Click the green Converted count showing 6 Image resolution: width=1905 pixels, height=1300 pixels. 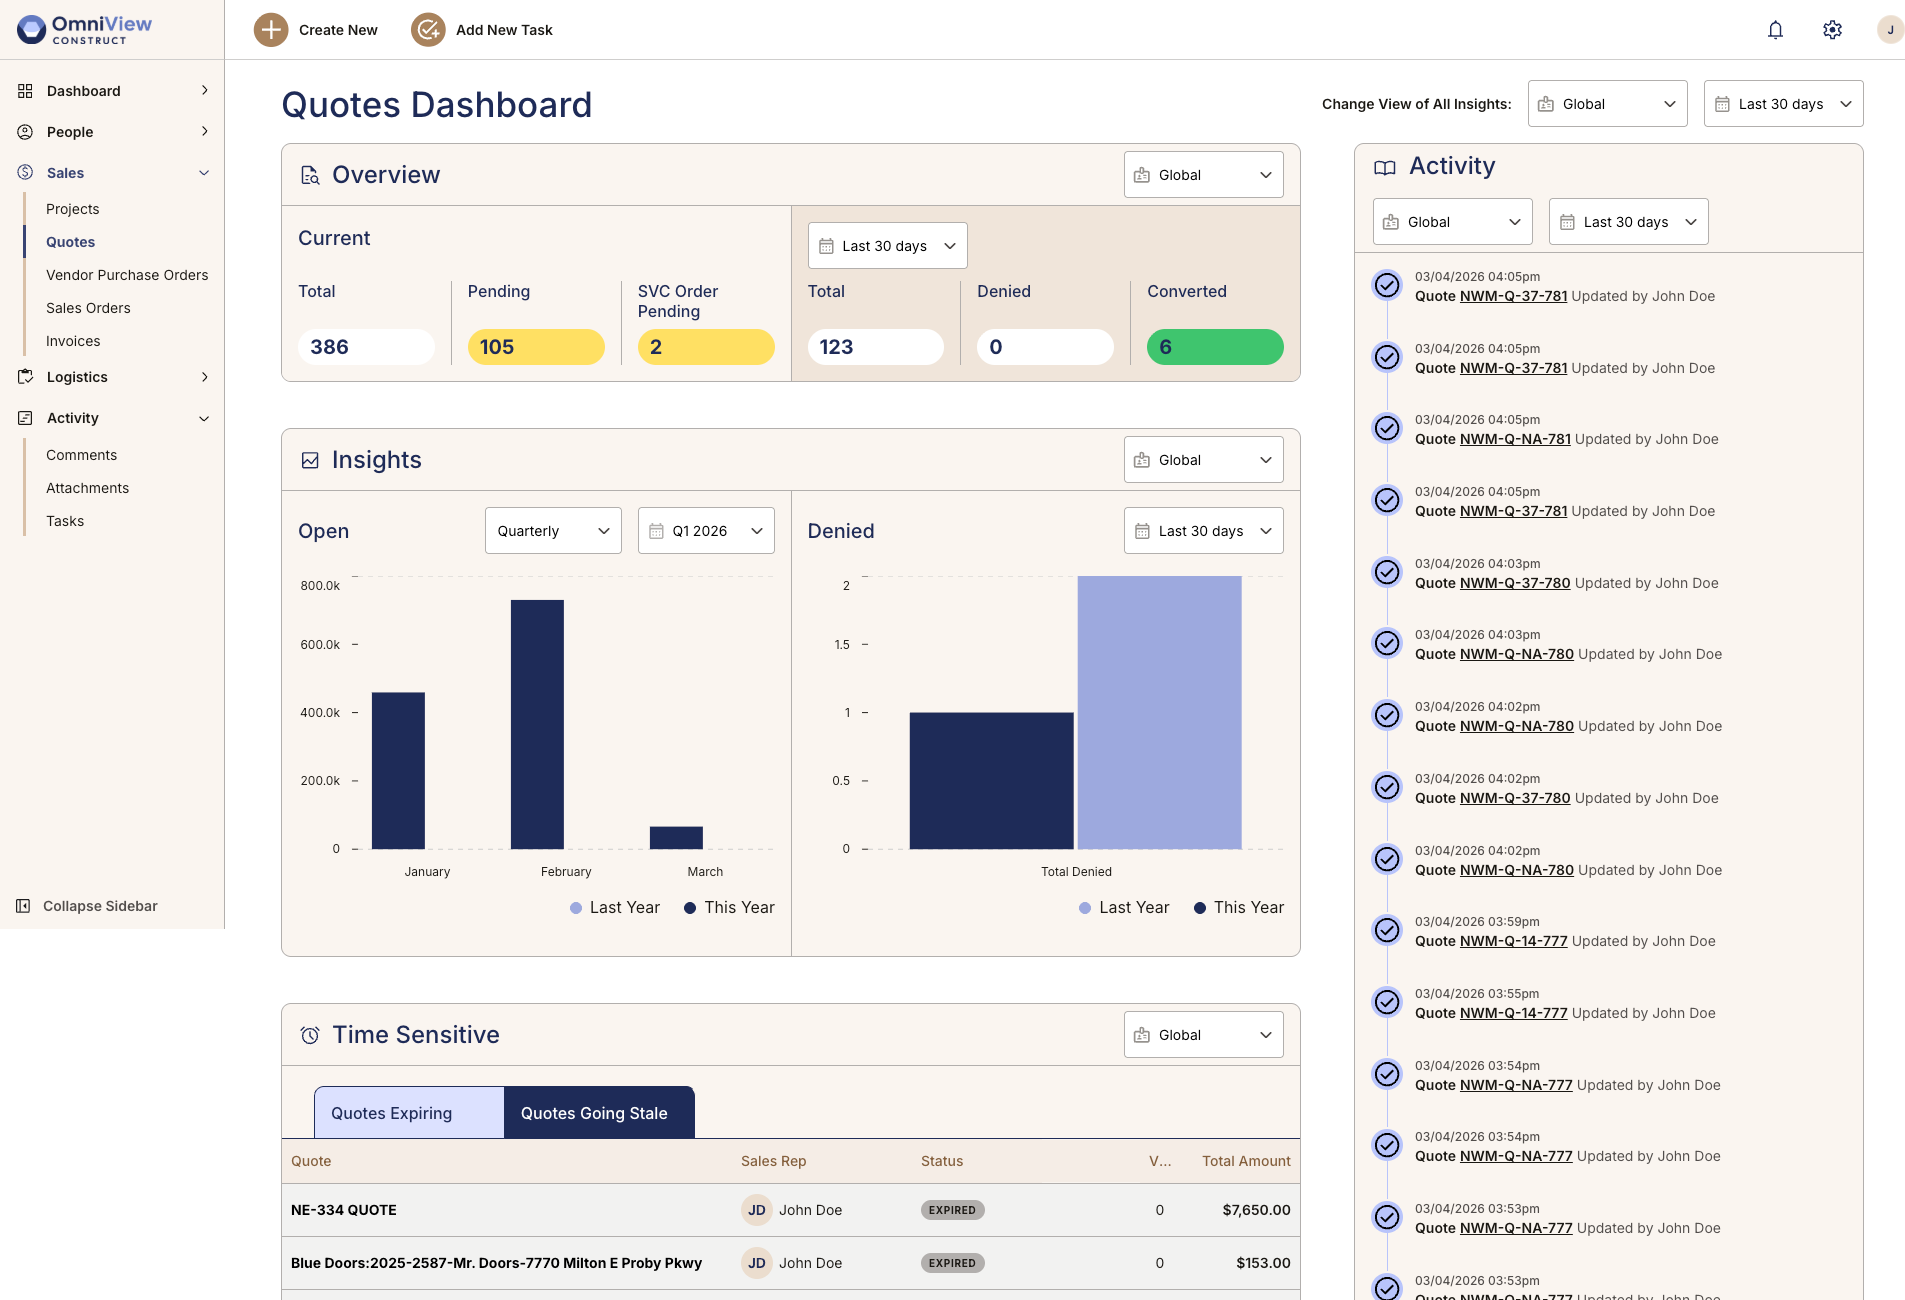1214,347
